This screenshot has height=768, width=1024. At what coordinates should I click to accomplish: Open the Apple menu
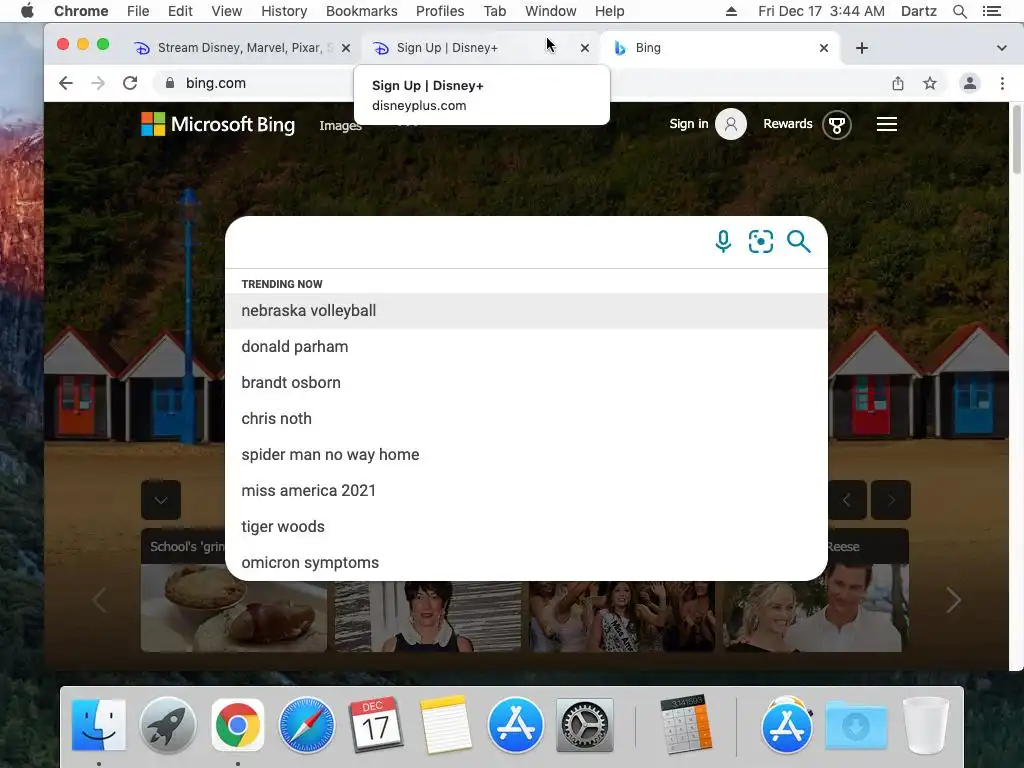point(27,11)
